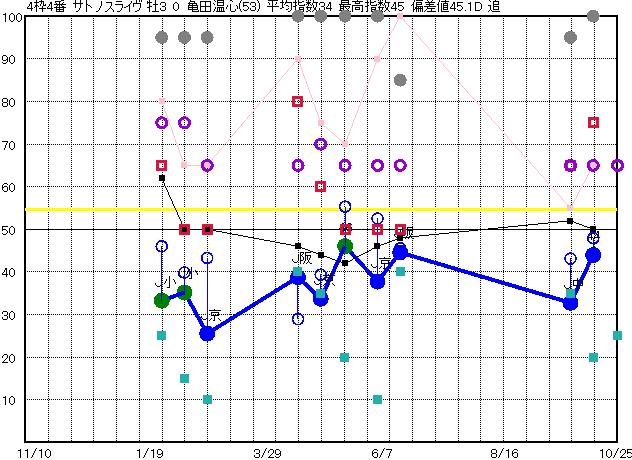
Task: Click the 100 label on the y-axis
Action: point(12,17)
